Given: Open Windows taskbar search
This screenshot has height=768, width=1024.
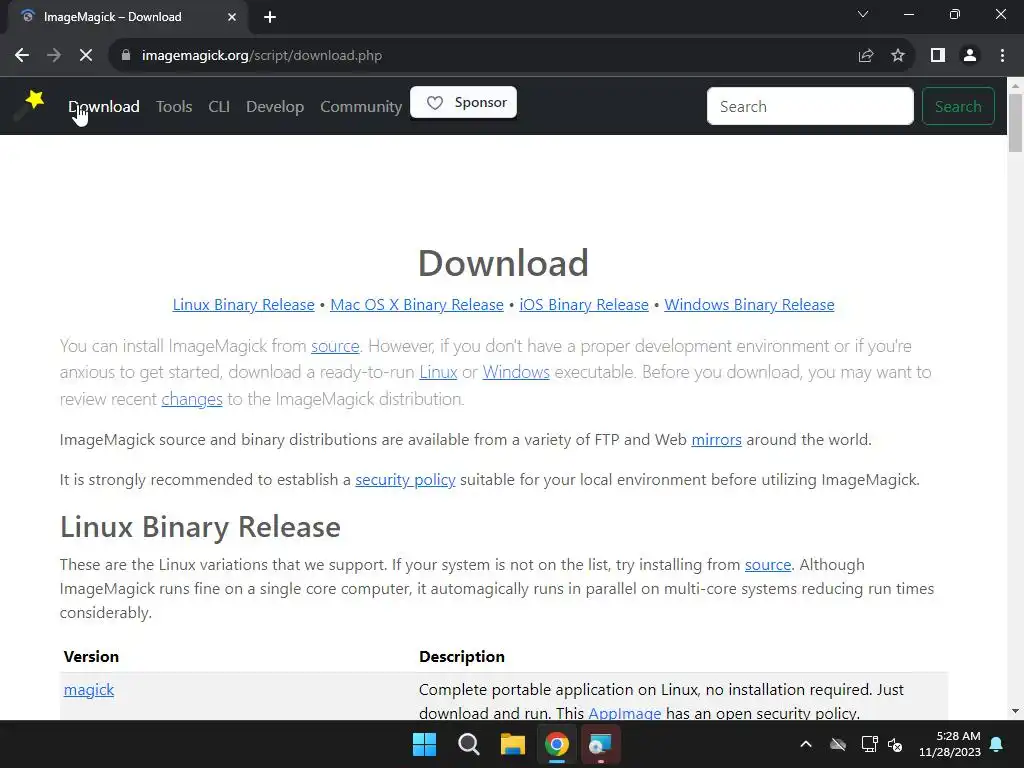Looking at the screenshot, I should [x=469, y=744].
